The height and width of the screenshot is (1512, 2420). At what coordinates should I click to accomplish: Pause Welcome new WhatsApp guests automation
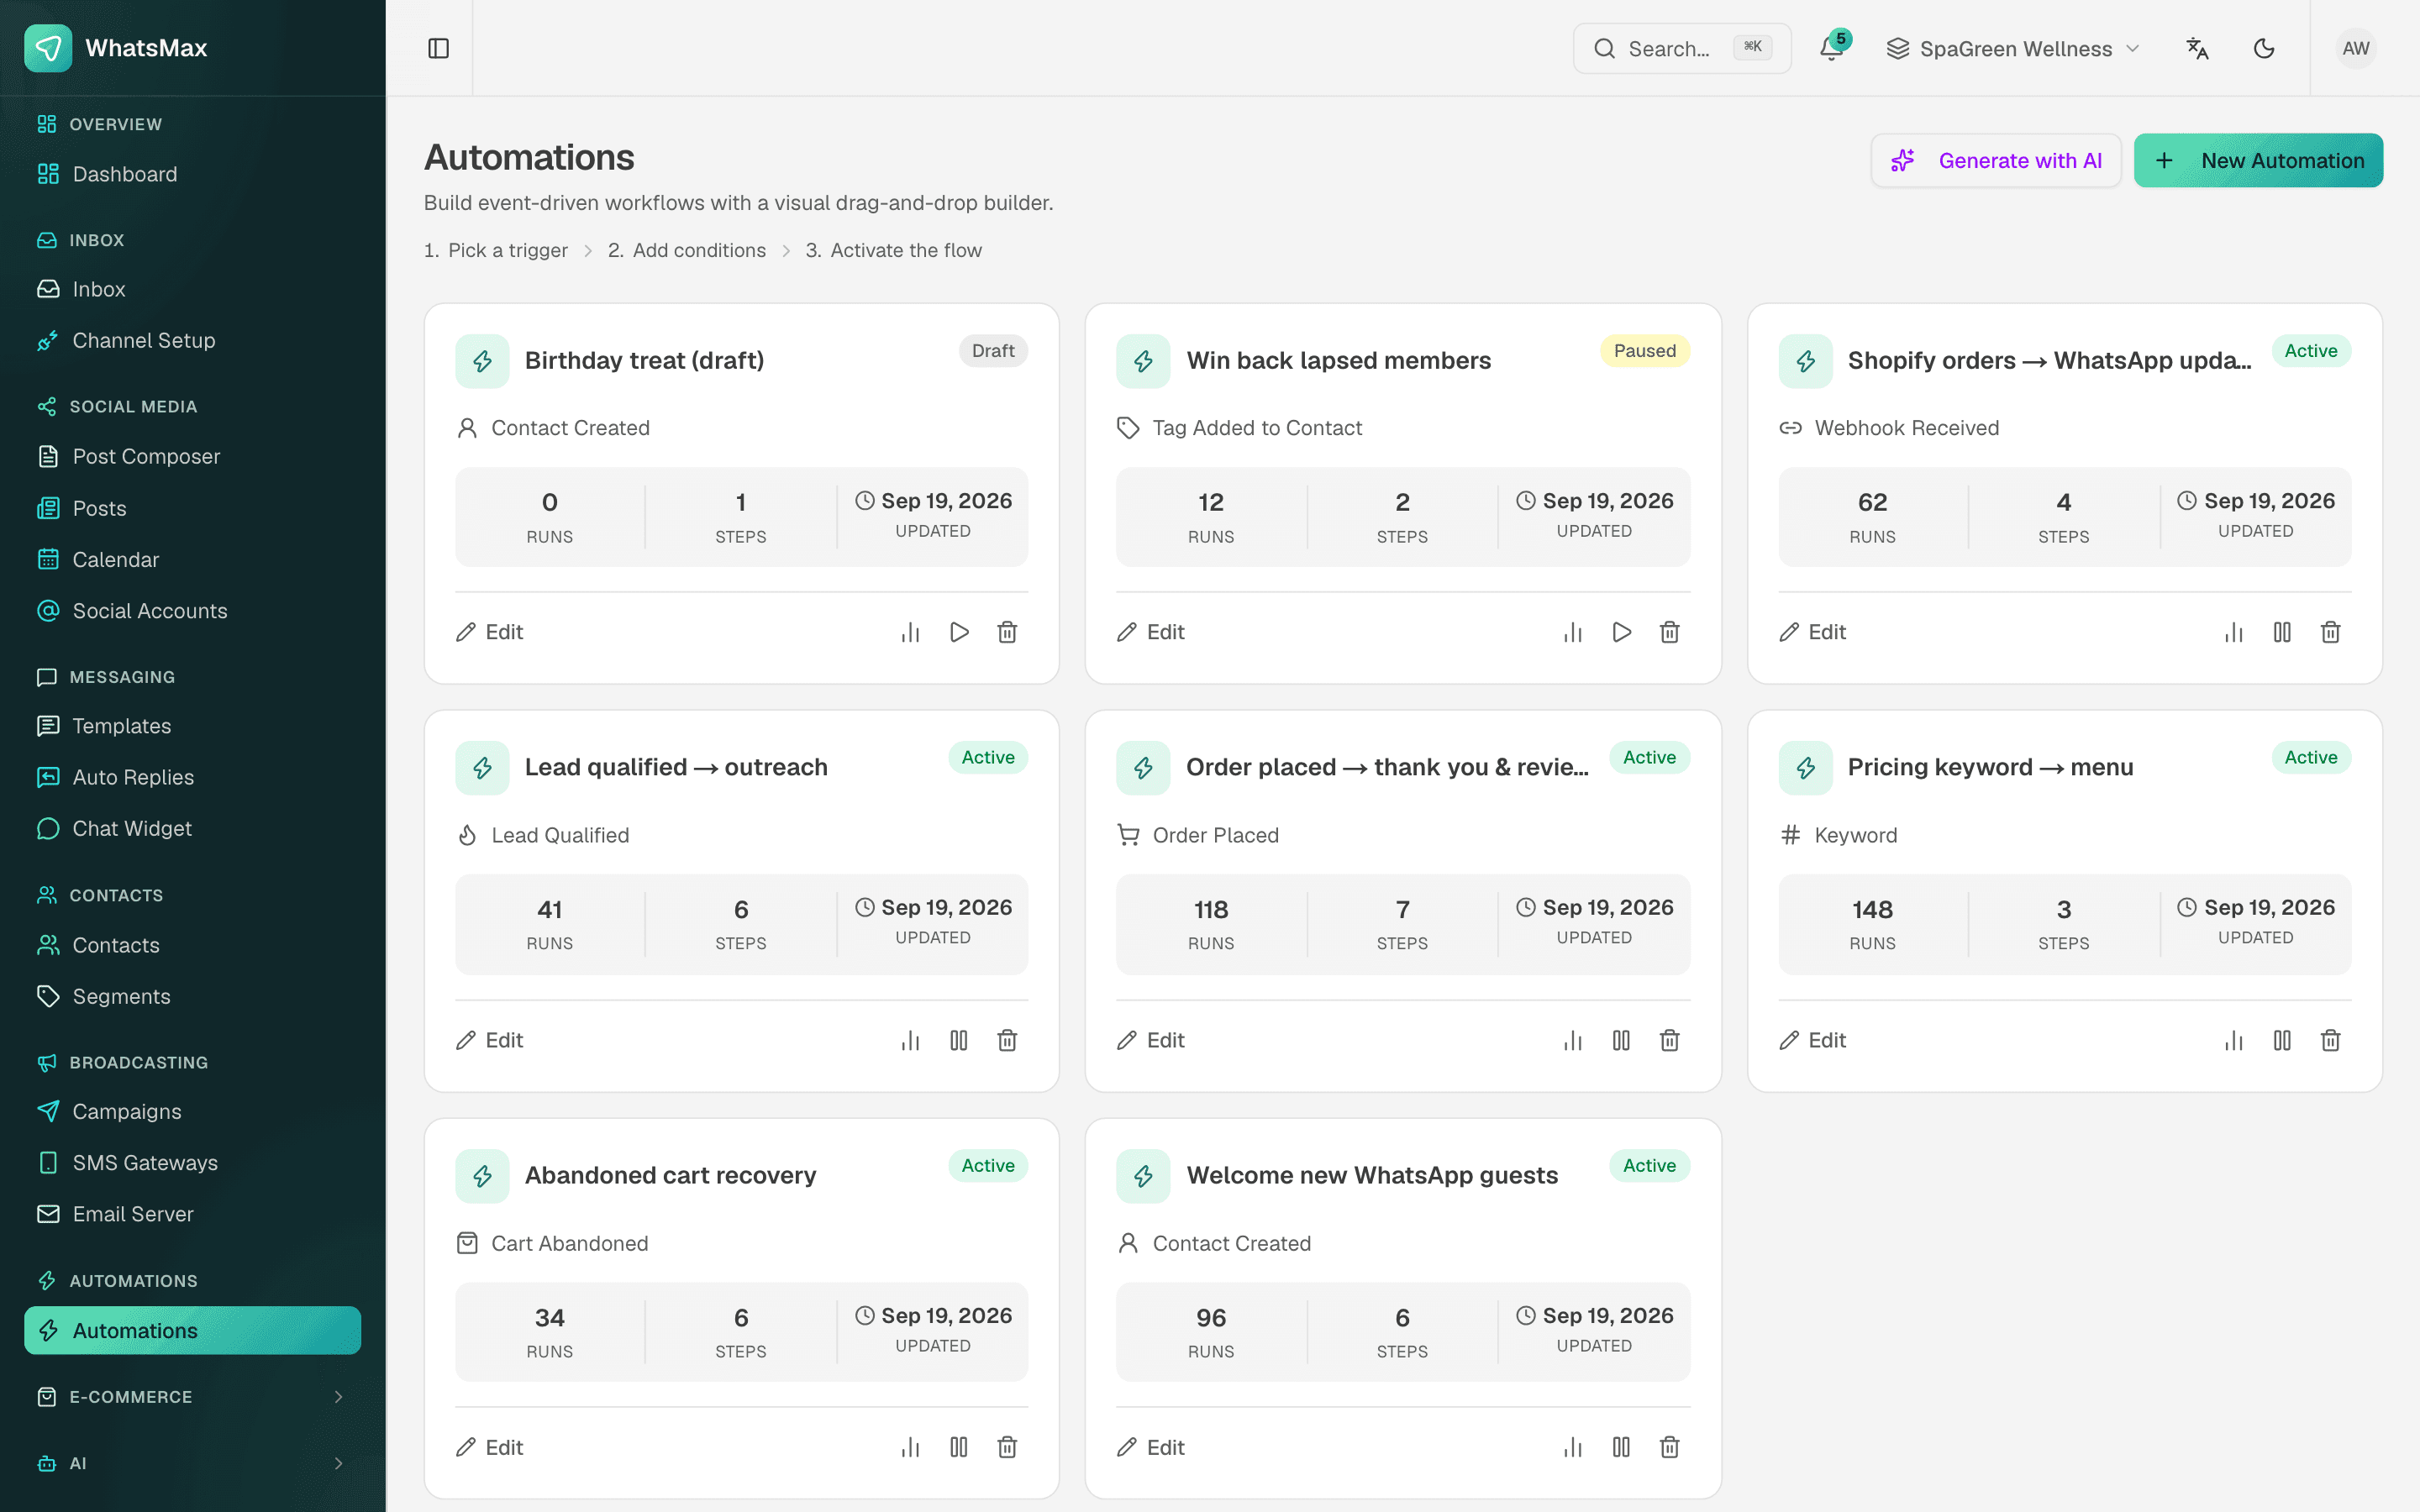(1621, 1447)
